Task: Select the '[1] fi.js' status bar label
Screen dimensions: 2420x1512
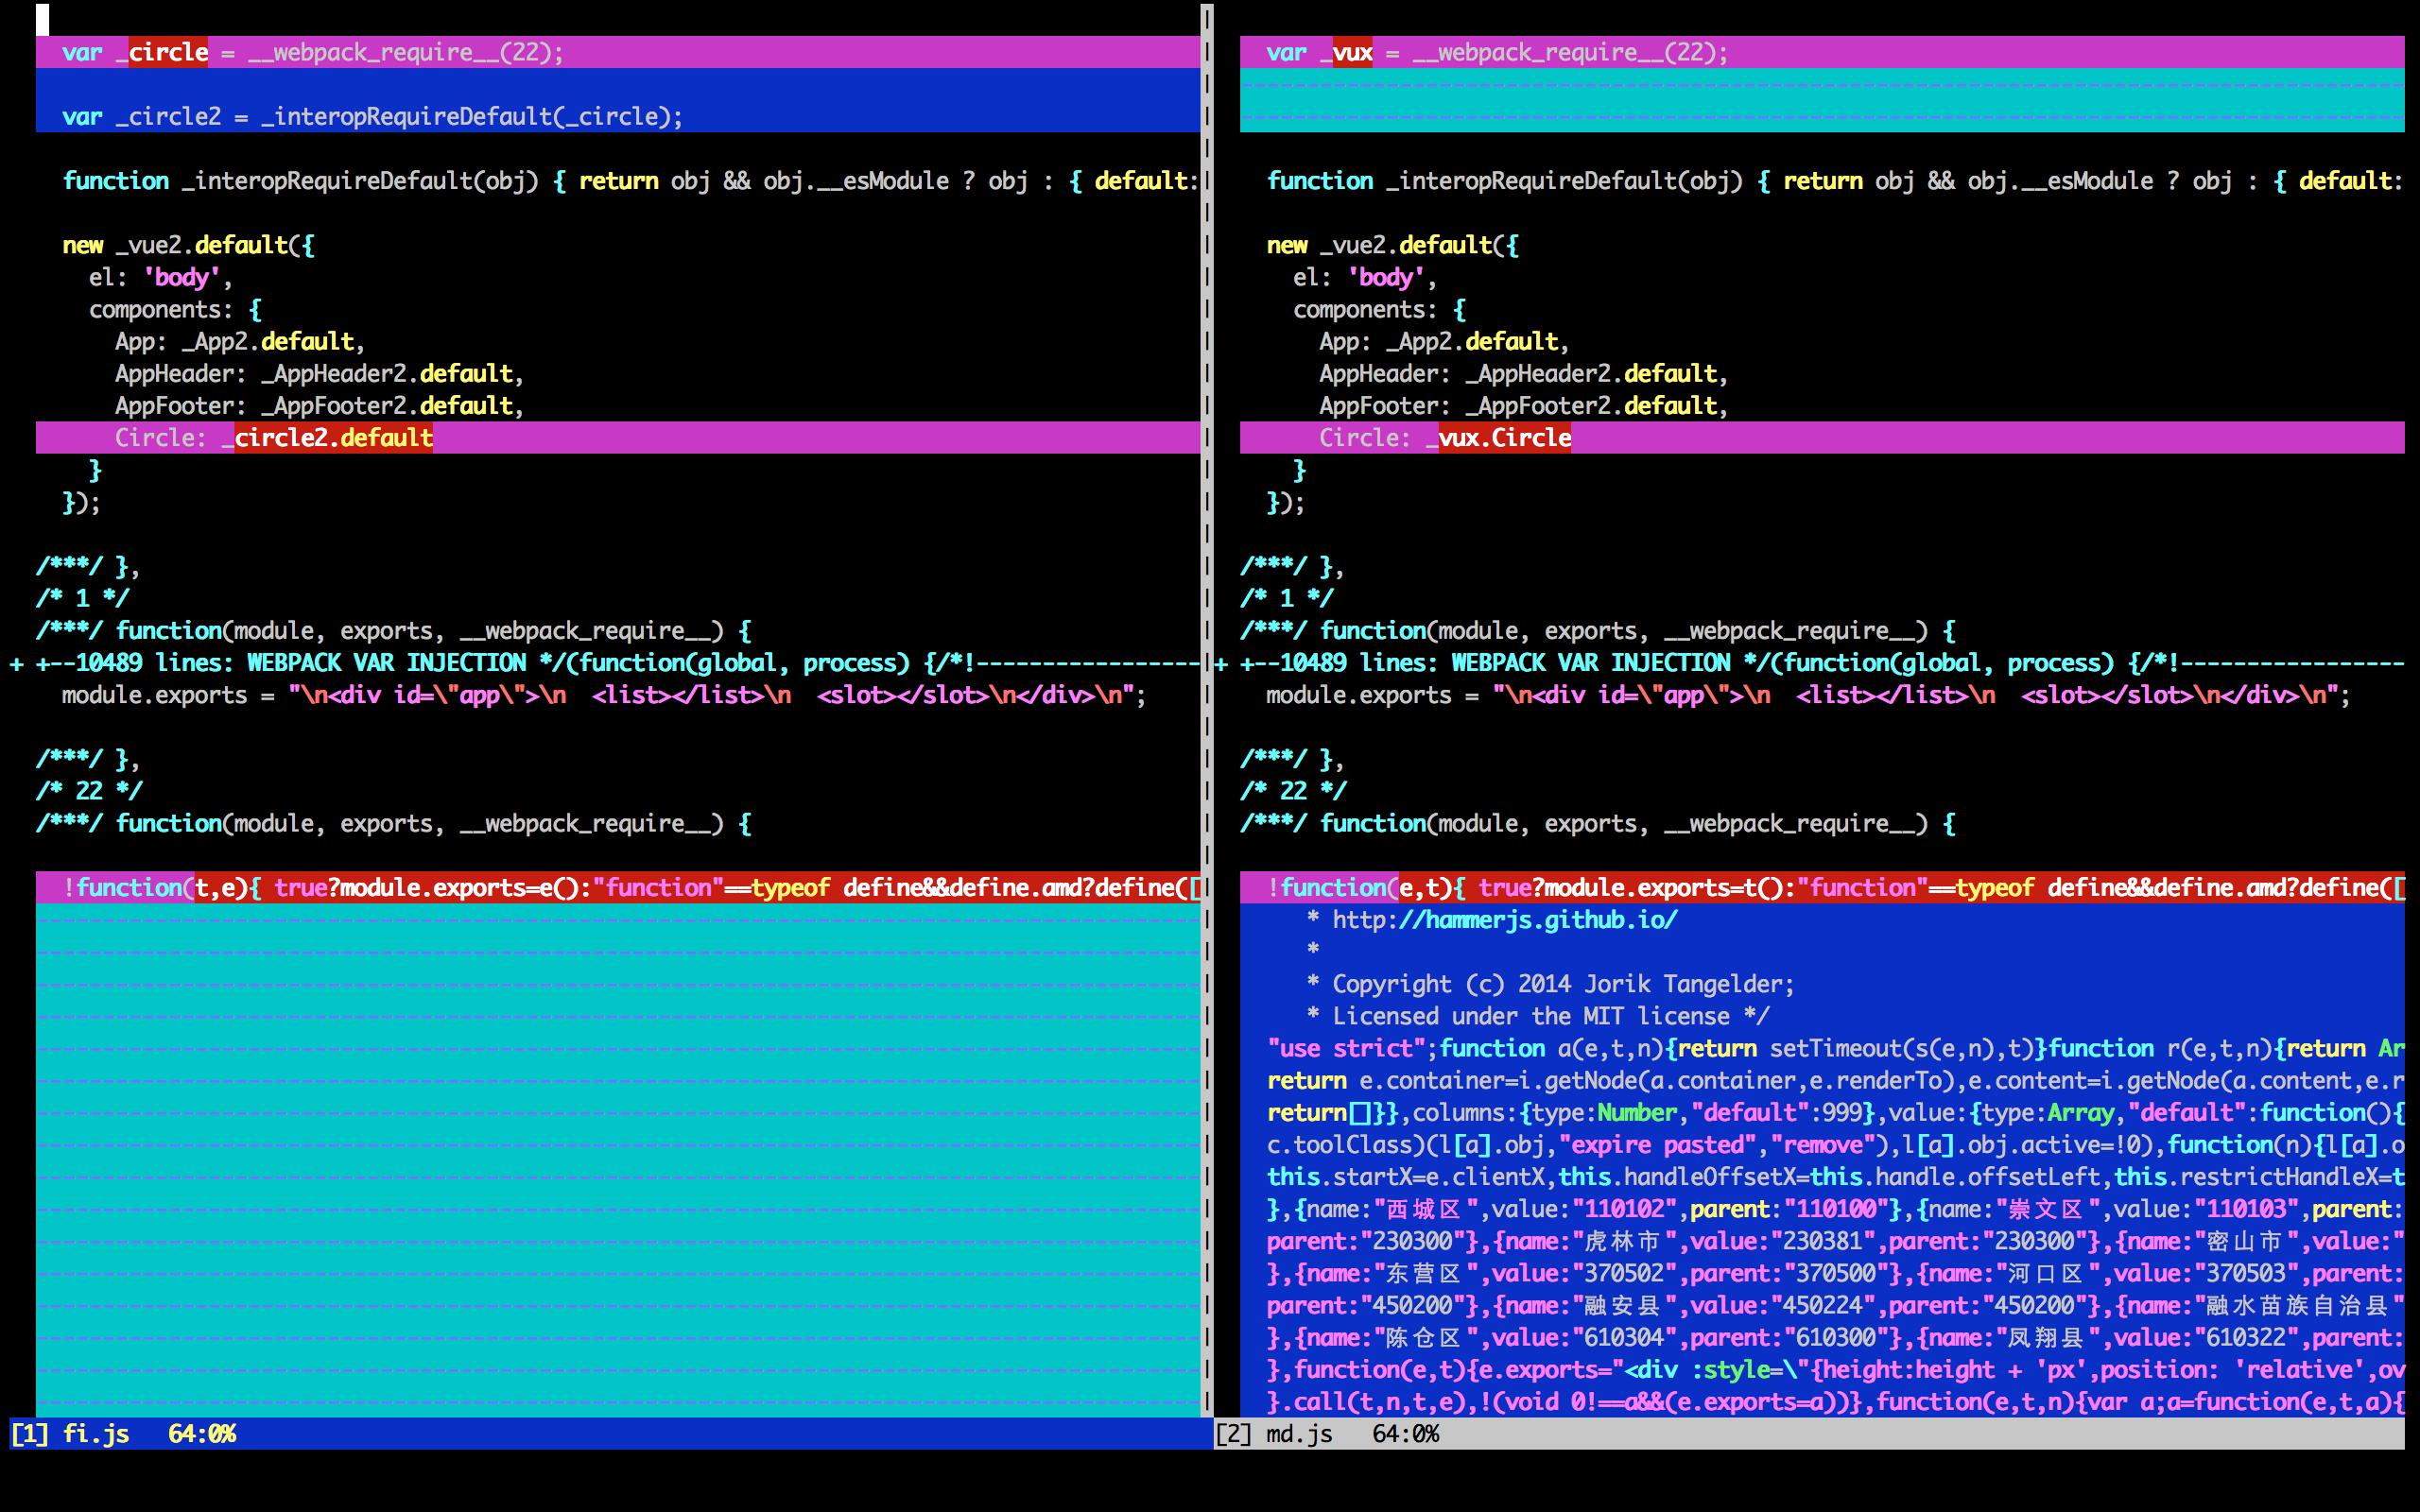Action: click(x=70, y=1434)
